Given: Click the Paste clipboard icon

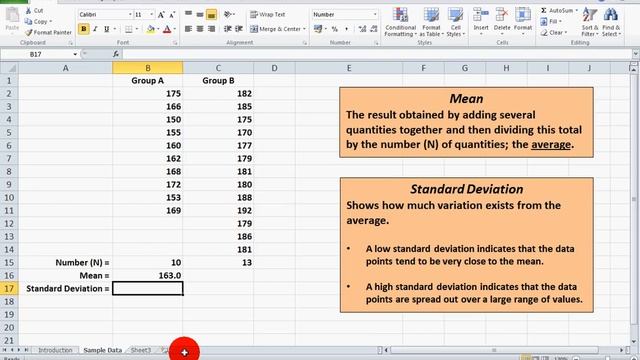Looking at the screenshot, I should click(12, 15).
